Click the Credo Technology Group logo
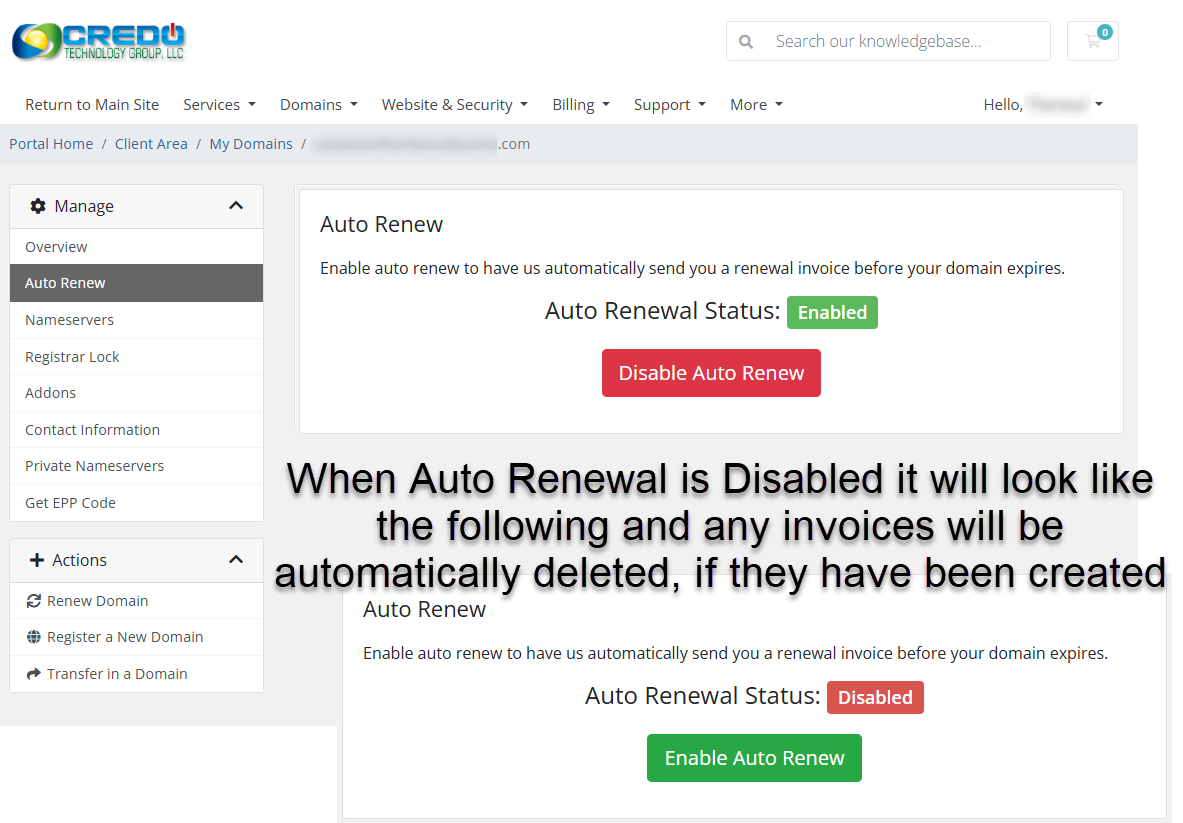1183x823 pixels. point(98,41)
